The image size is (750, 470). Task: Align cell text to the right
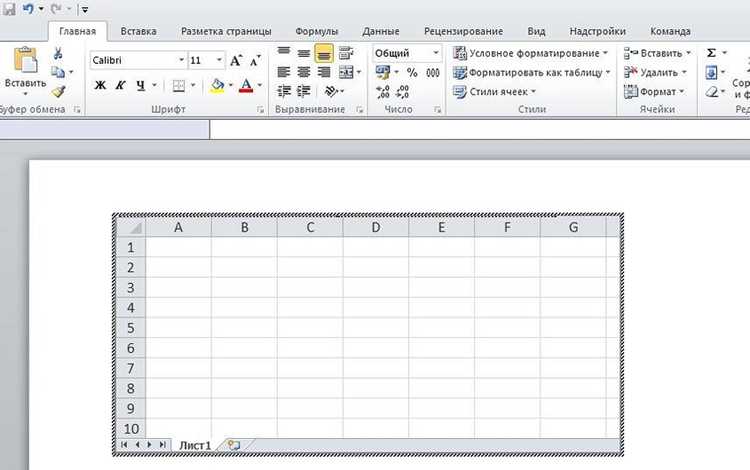pyautogui.click(x=324, y=72)
